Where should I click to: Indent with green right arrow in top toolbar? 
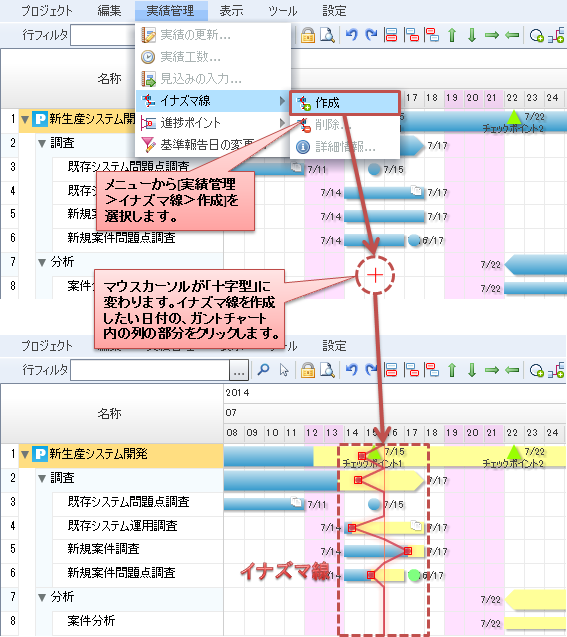(492, 36)
